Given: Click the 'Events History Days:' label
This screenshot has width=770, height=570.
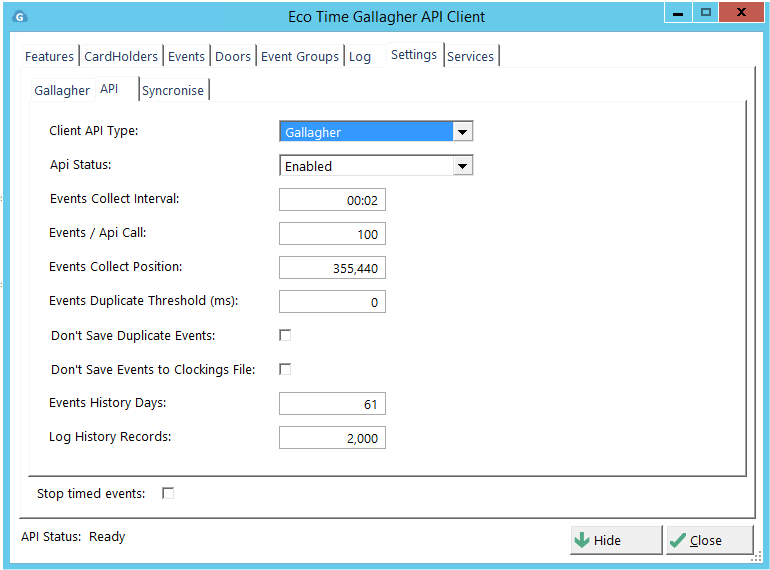Looking at the screenshot, I should coord(108,403).
